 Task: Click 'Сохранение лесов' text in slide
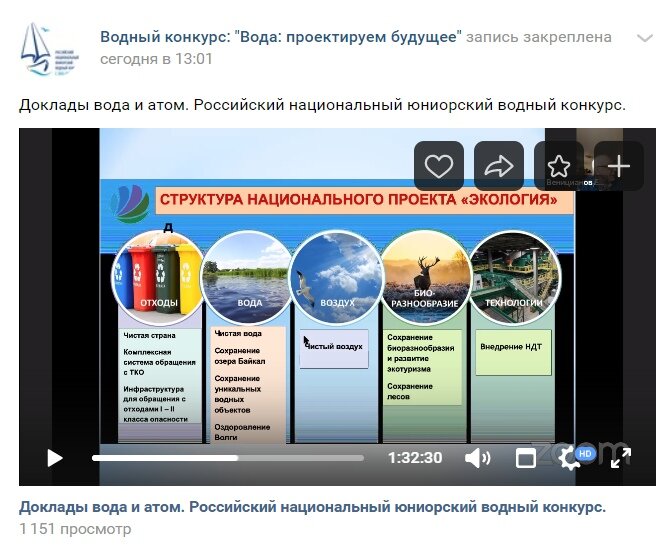[x=410, y=392]
